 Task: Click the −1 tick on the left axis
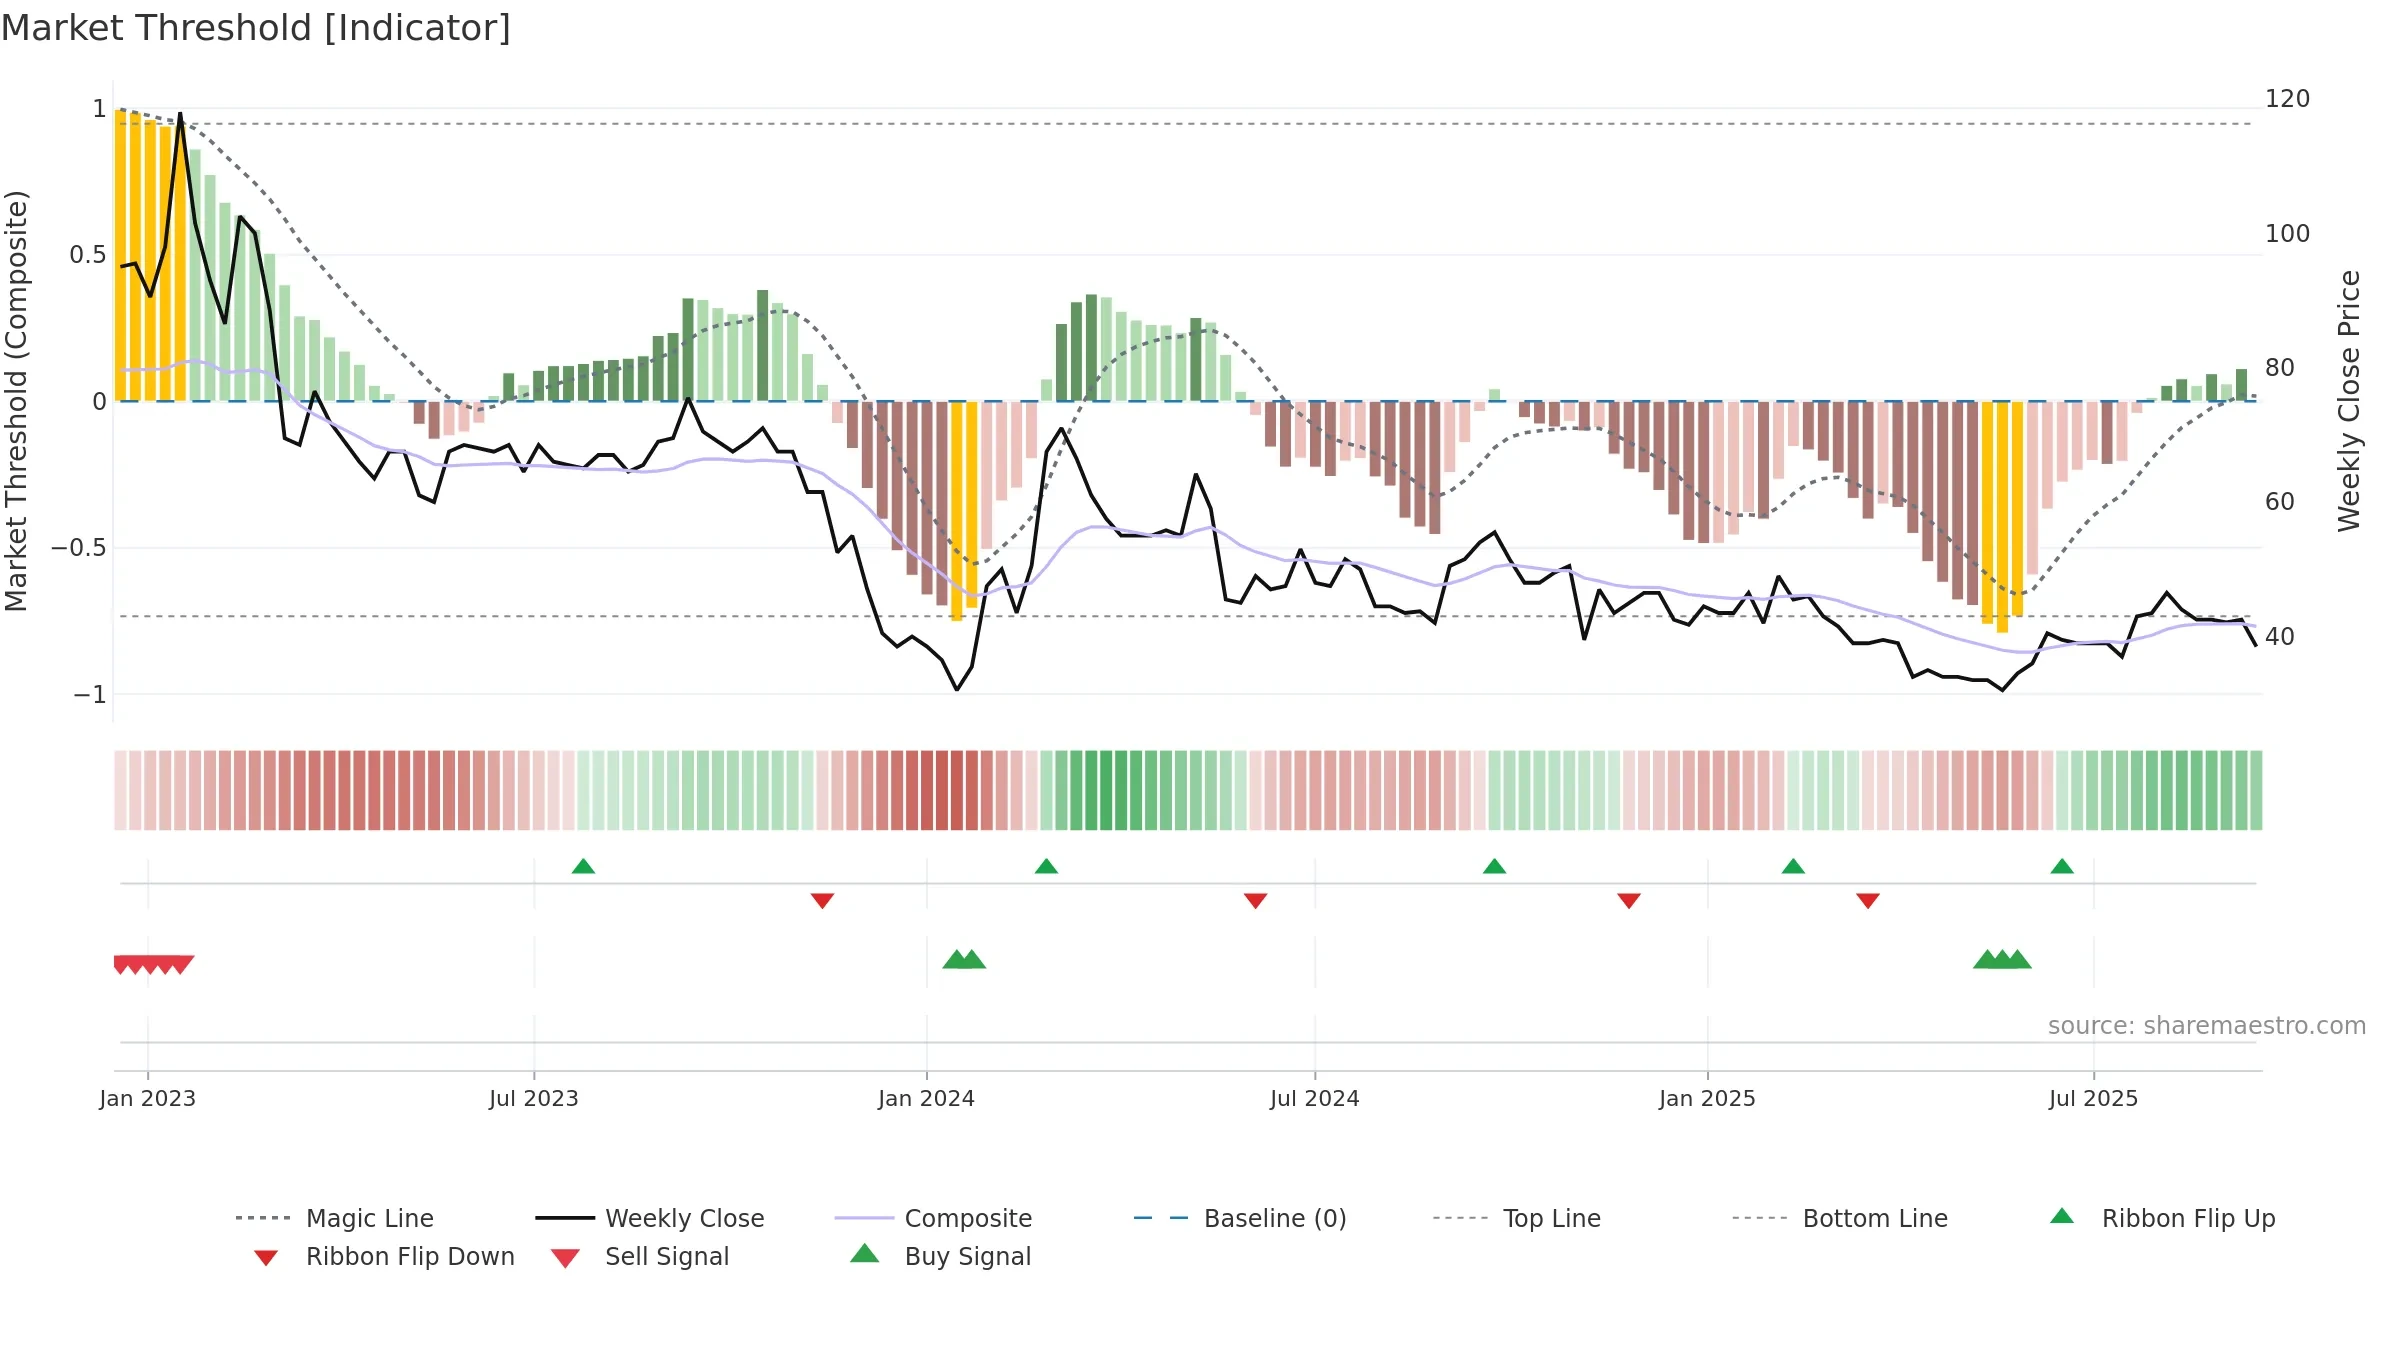pos(89,694)
